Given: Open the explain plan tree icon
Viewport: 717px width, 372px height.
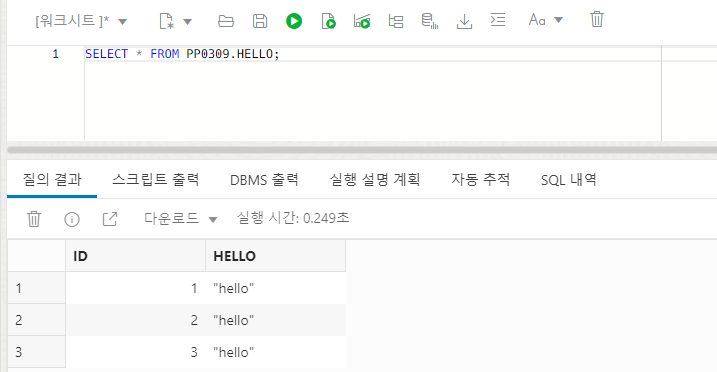Looking at the screenshot, I should (396, 21).
